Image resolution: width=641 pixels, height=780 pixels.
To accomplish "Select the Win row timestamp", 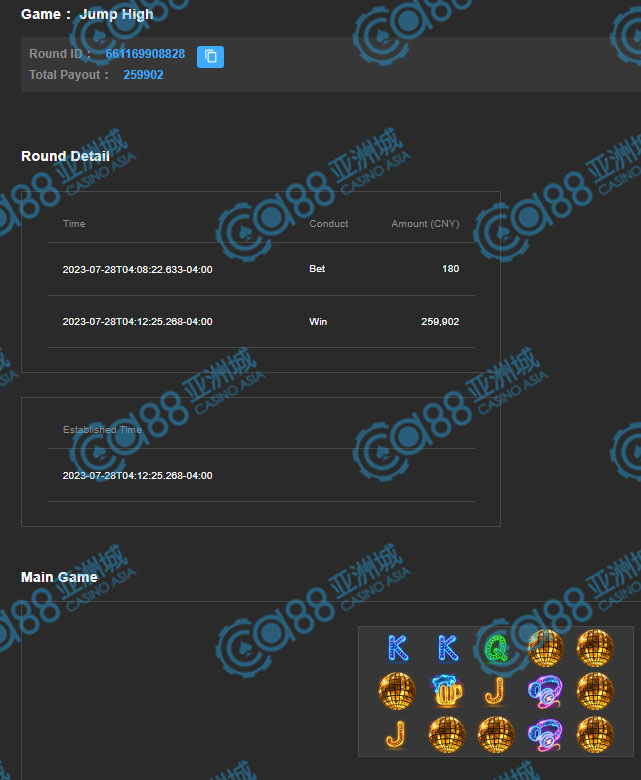I will pyautogui.click(x=137, y=322).
